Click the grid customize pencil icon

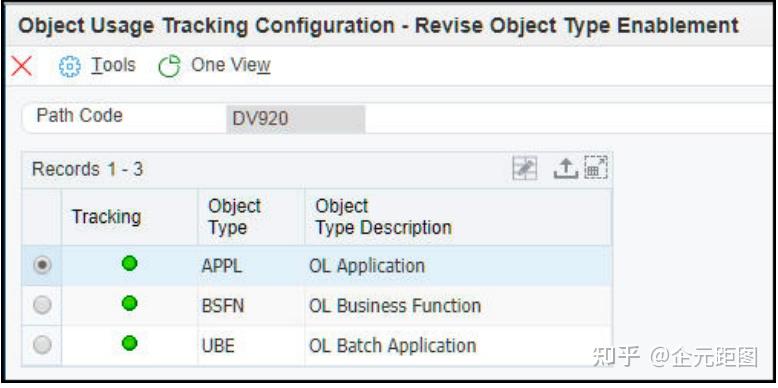point(524,170)
